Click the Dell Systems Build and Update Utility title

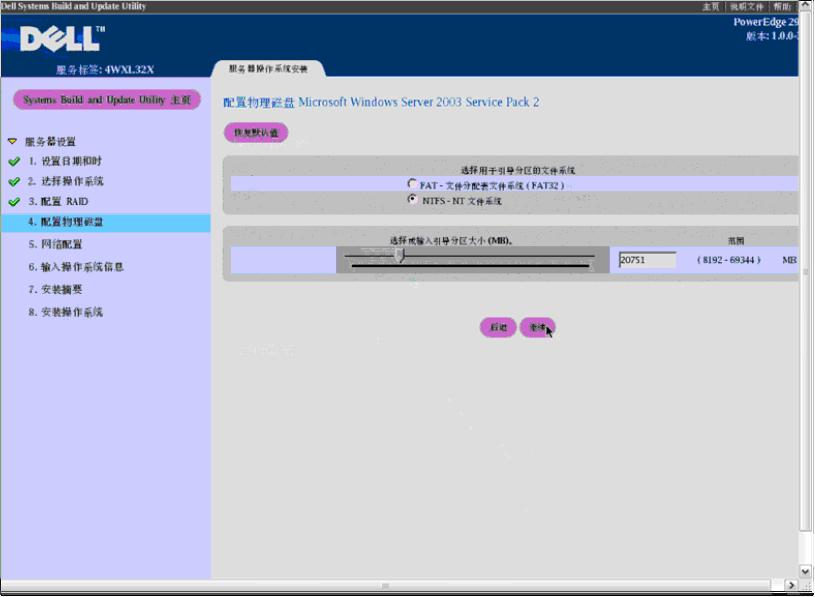pos(73,6)
